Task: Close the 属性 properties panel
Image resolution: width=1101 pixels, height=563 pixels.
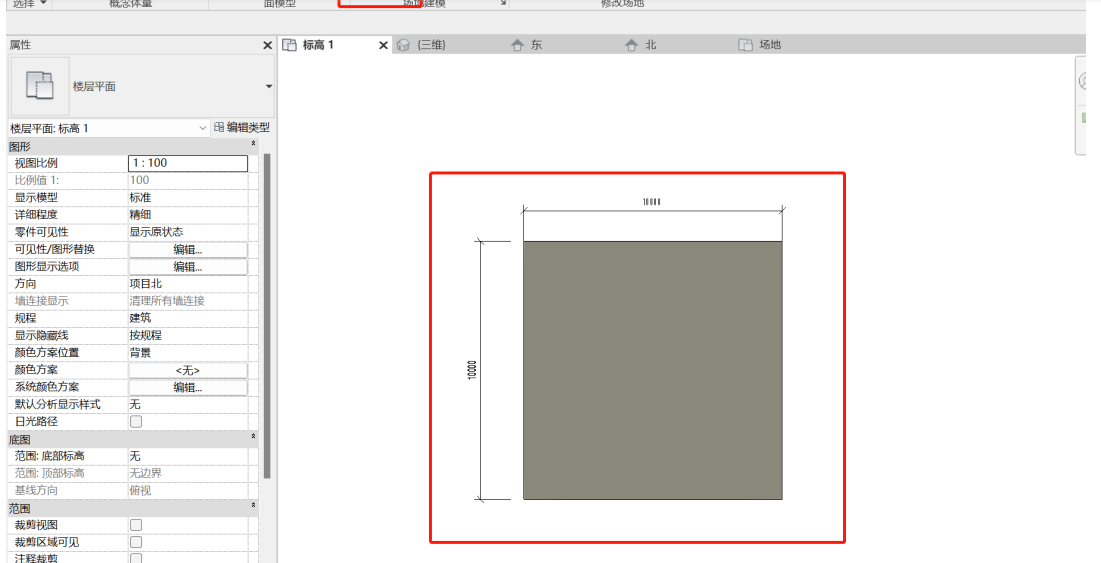Action: tap(268, 46)
